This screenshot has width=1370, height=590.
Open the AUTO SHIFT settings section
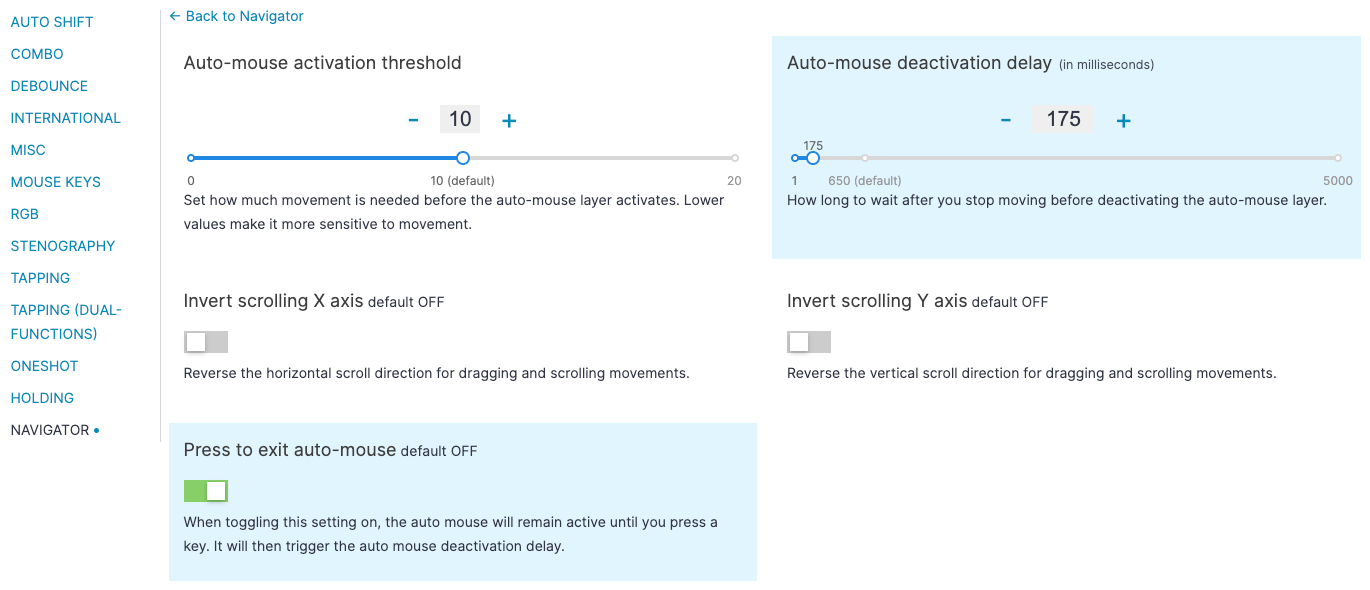[51, 22]
